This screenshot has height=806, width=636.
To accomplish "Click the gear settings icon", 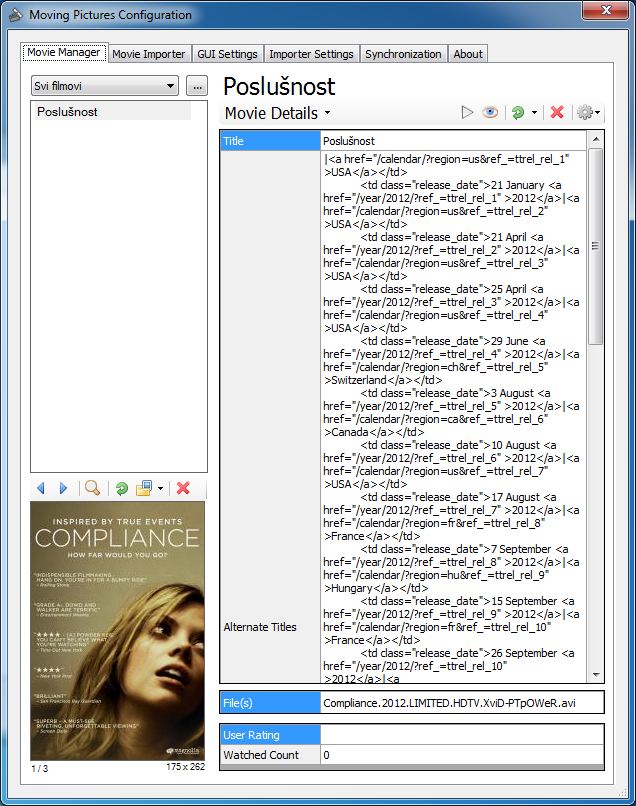I will coord(584,113).
